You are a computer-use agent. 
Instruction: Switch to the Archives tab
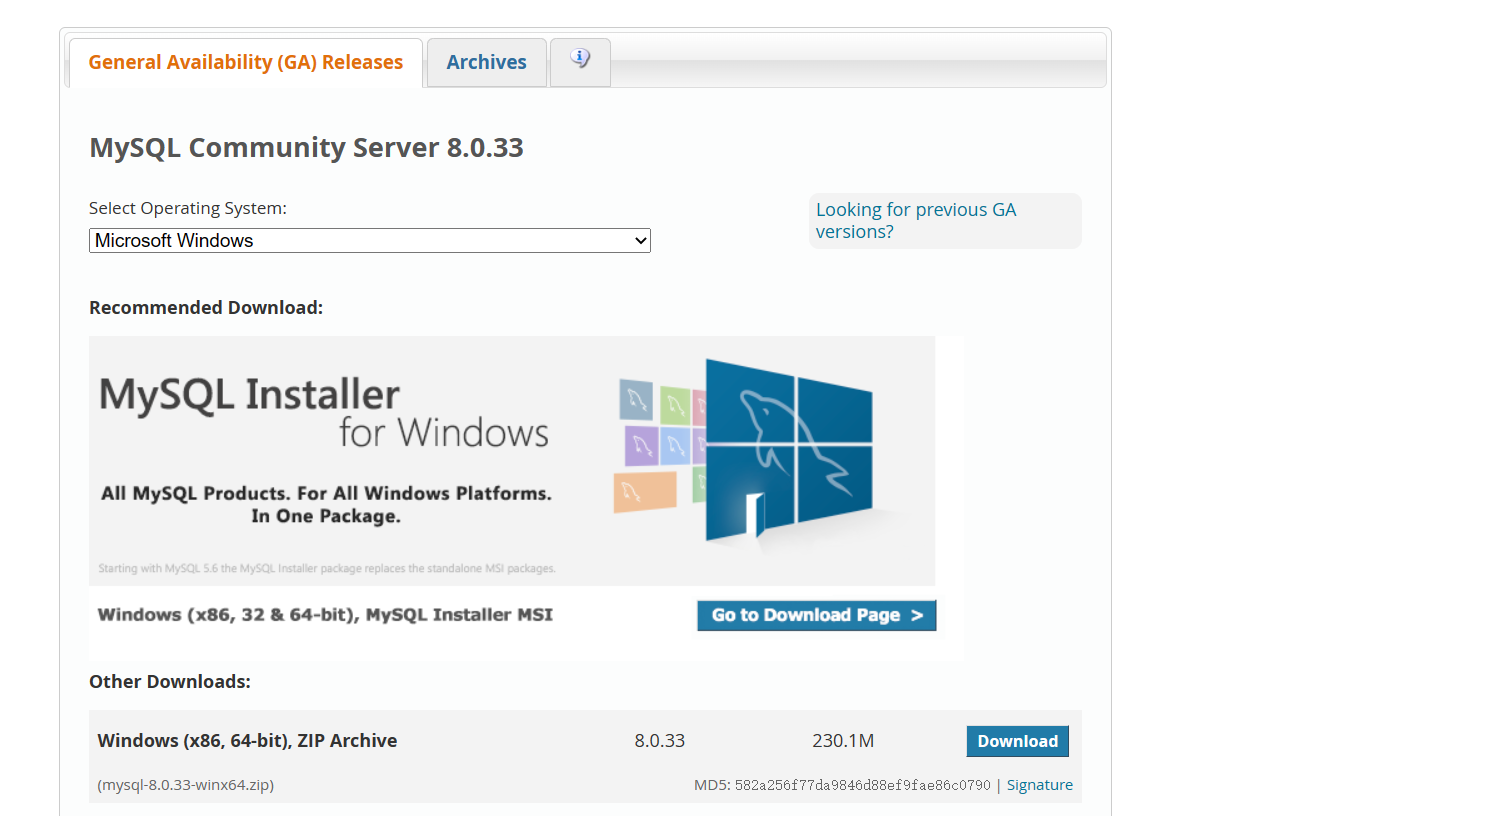pyautogui.click(x=486, y=62)
